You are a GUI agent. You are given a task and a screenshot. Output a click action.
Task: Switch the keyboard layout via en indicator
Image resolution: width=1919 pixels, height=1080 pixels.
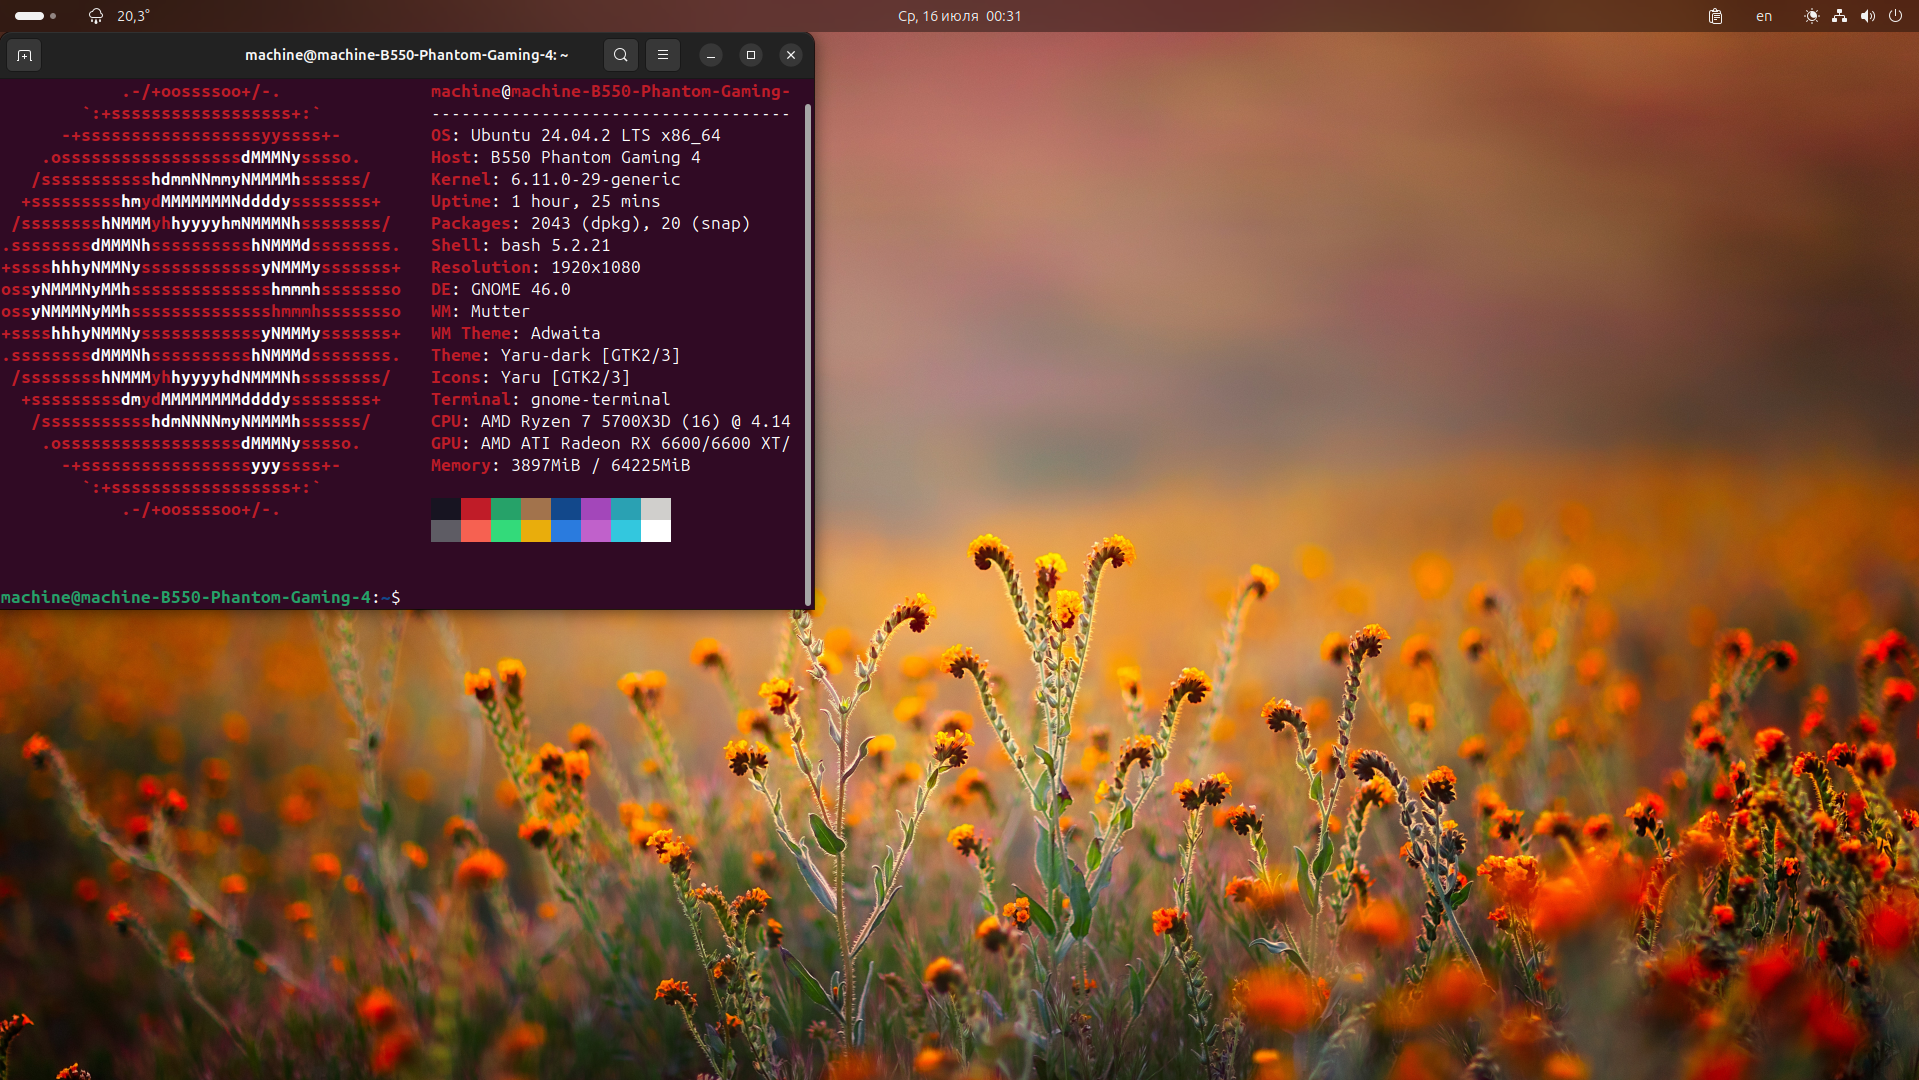[1764, 16]
